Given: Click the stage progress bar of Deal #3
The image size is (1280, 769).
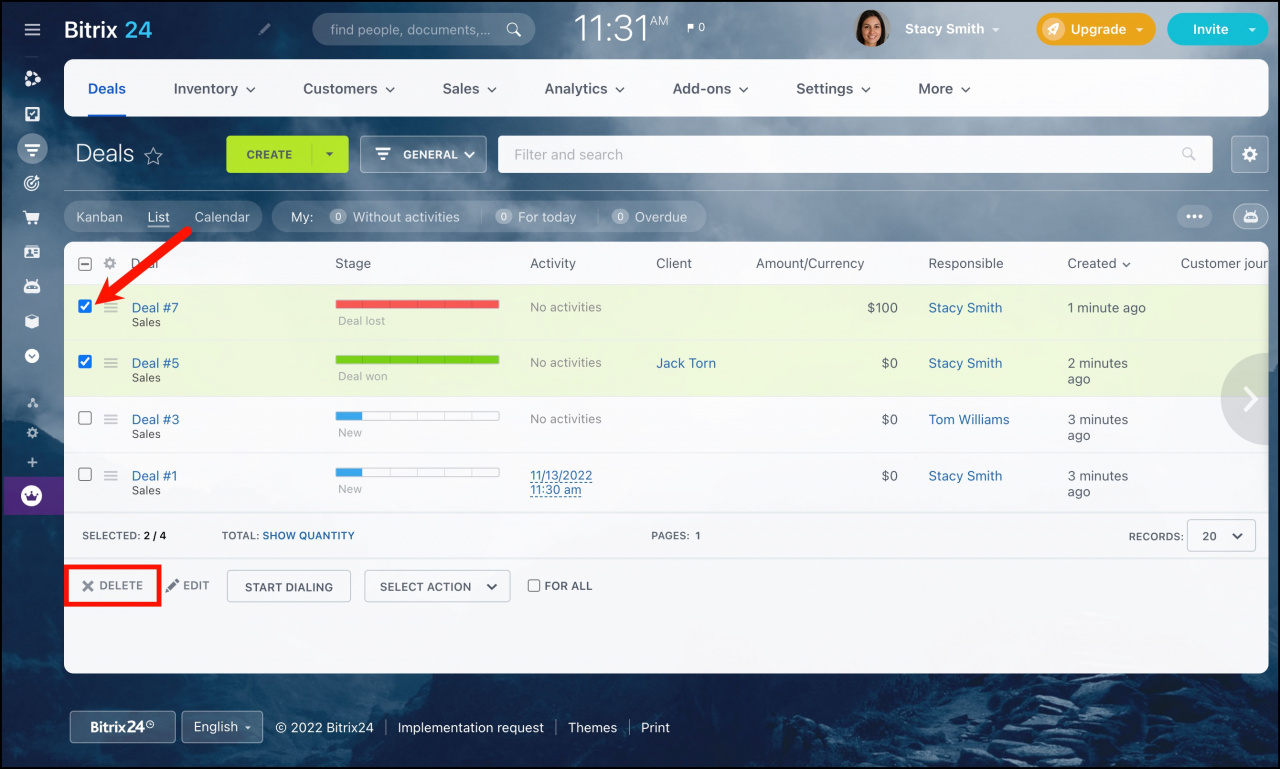Looking at the screenshot, I should click(x=417, y=416).
